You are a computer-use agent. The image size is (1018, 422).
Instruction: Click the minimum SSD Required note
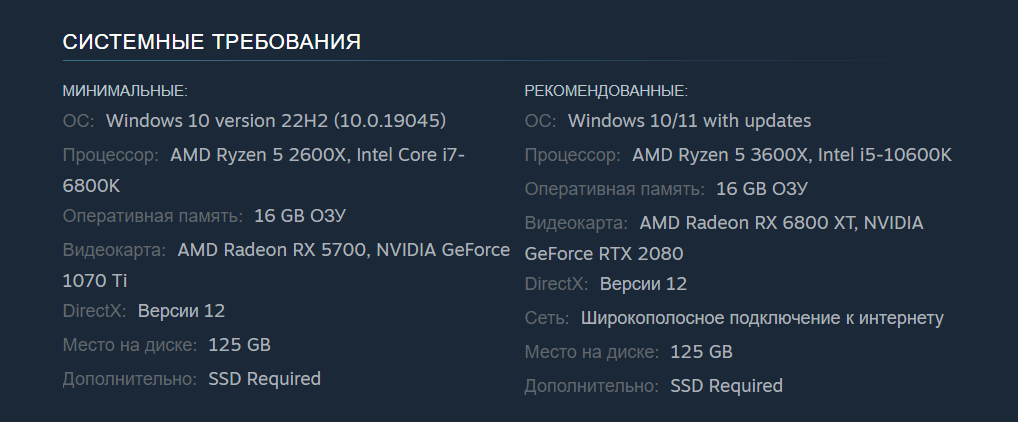264,379
